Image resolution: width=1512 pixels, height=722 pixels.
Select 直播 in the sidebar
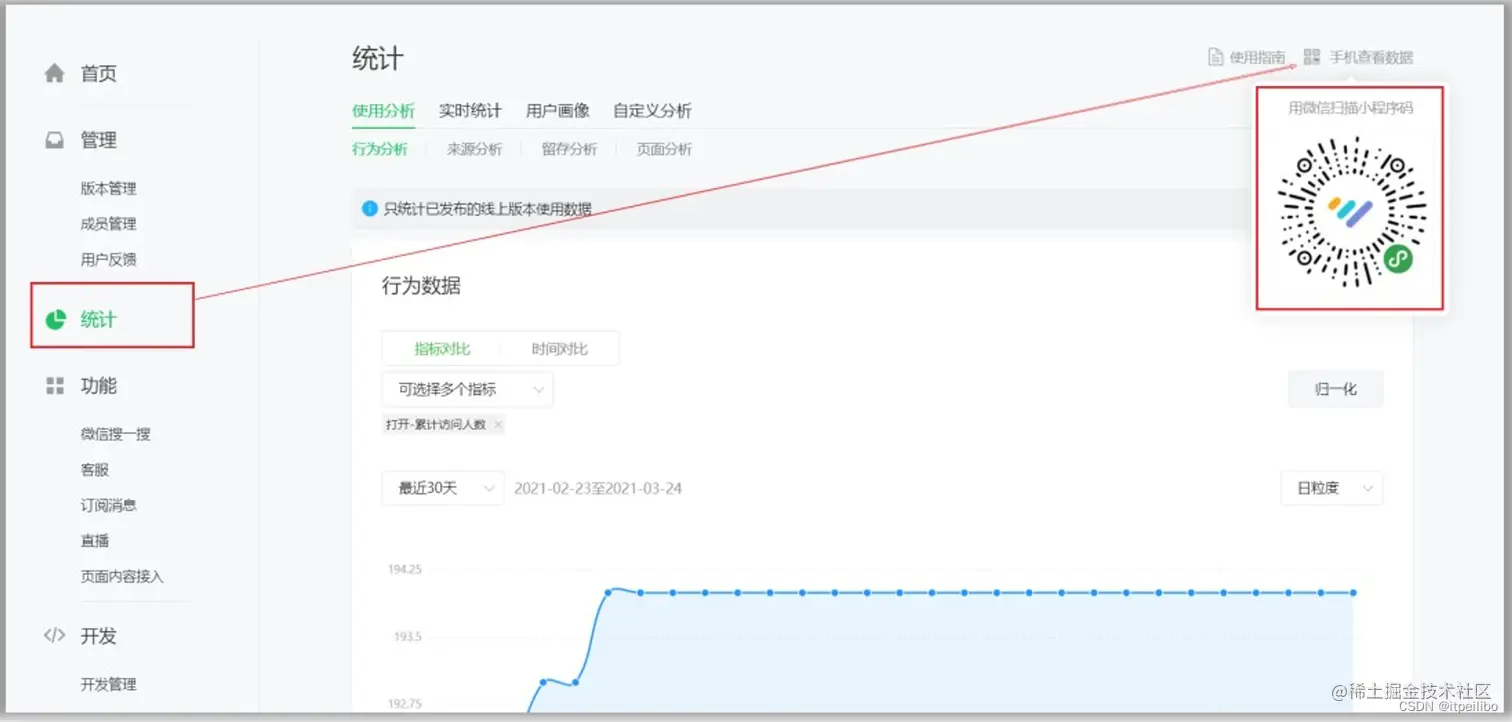click(95, 541)
